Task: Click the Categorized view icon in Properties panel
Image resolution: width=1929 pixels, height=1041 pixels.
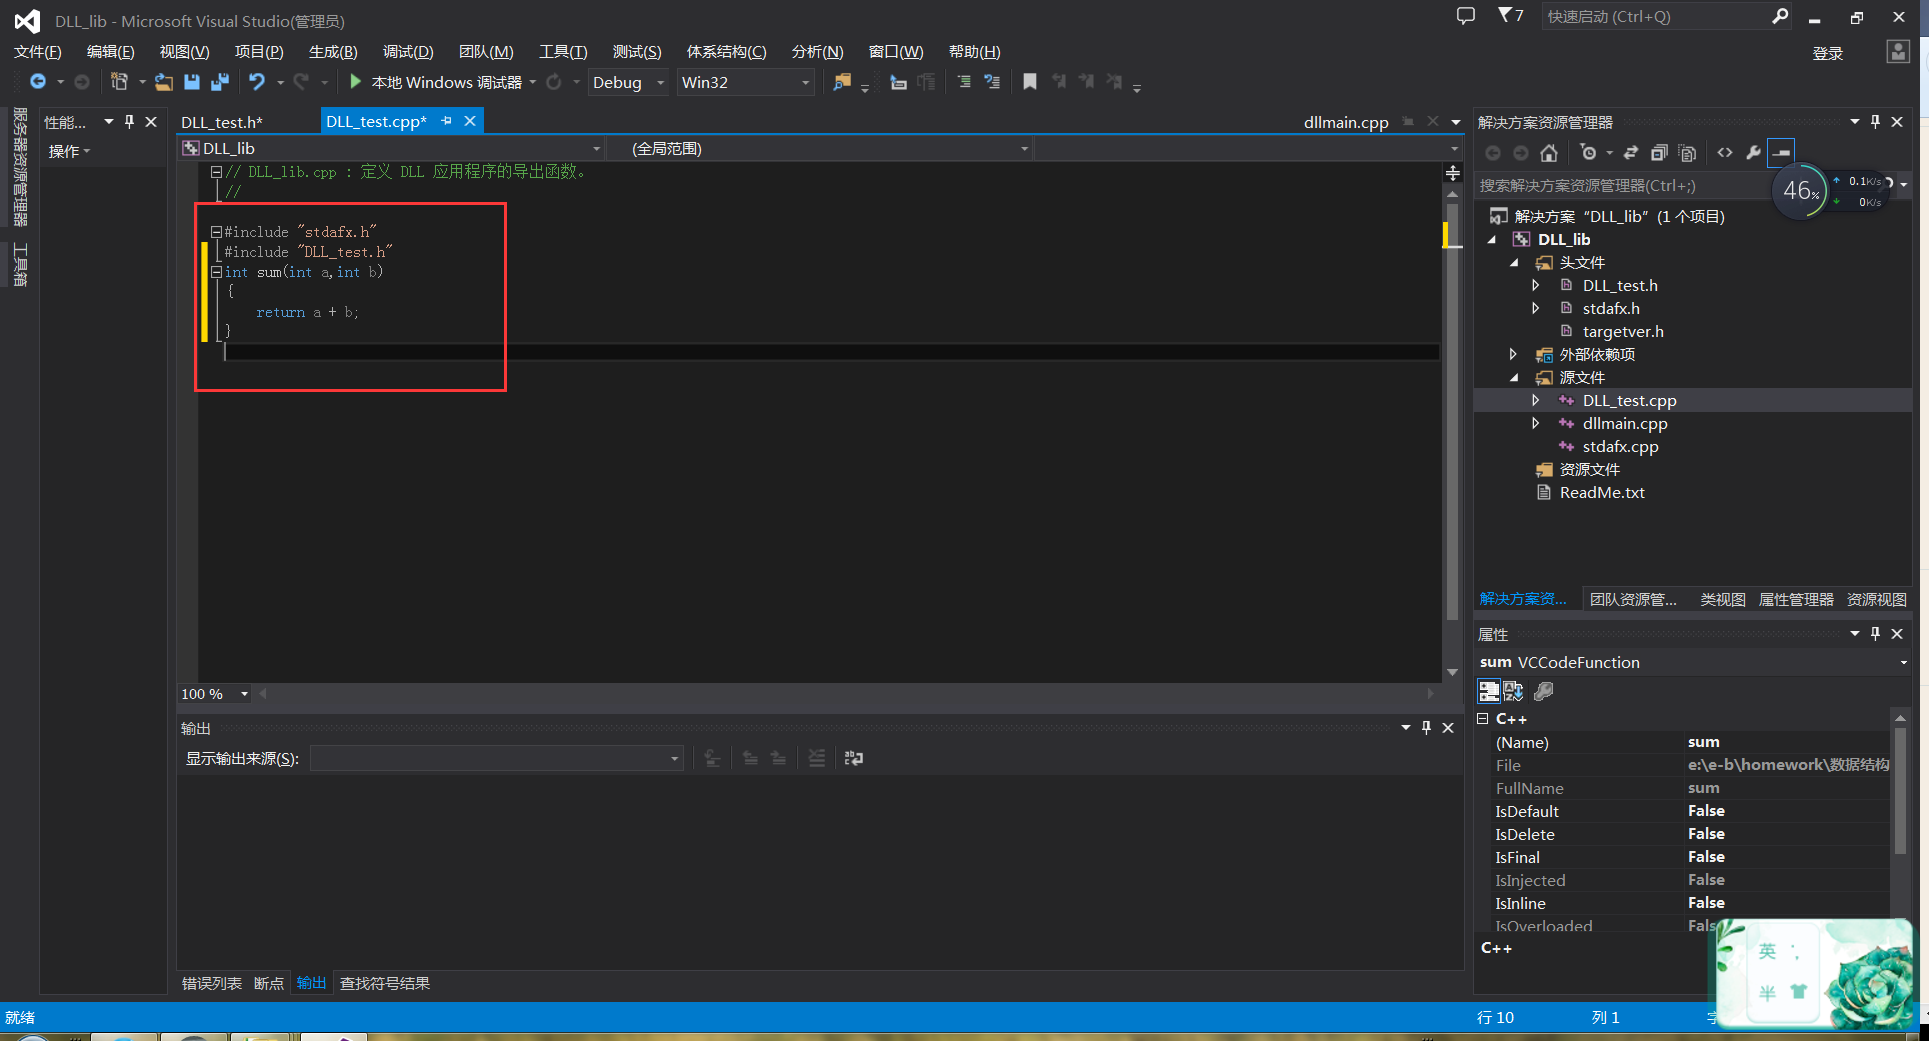Action: [1489, 691]
